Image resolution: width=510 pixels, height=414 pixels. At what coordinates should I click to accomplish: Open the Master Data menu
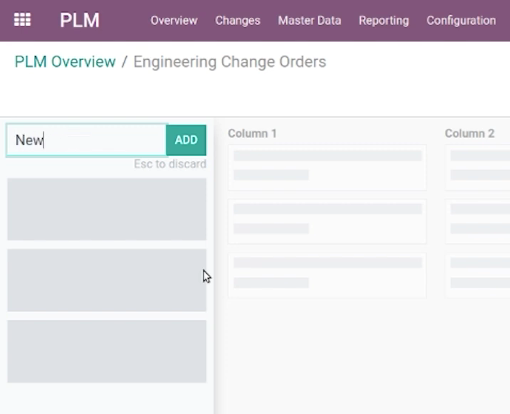click(310, 20)
